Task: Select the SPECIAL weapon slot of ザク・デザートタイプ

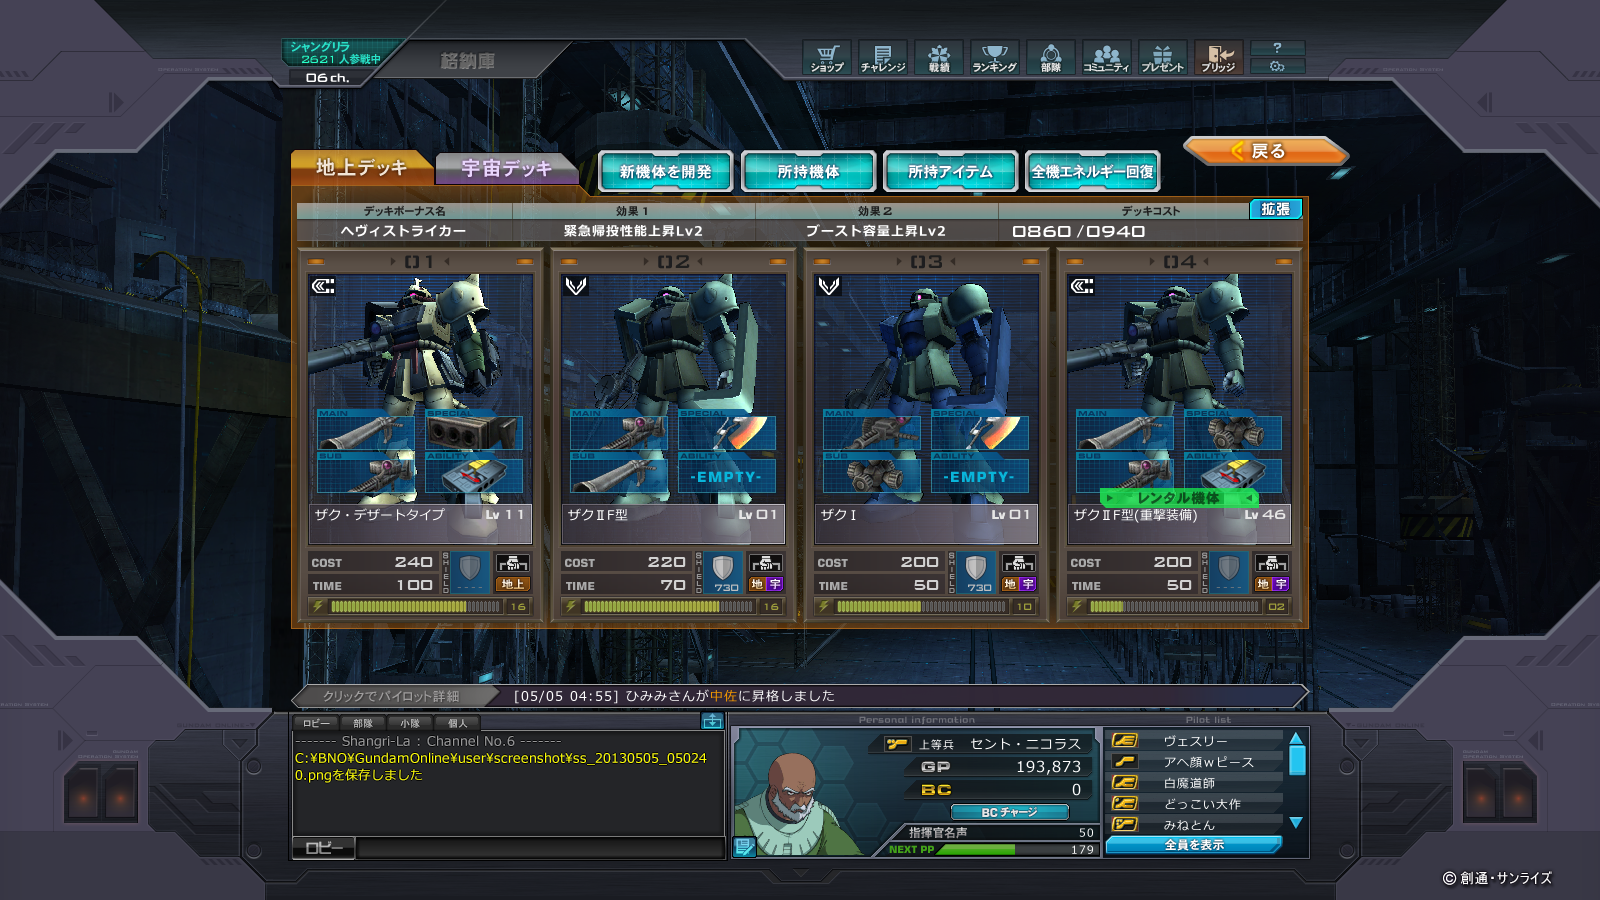Action: tap(474, 431)
